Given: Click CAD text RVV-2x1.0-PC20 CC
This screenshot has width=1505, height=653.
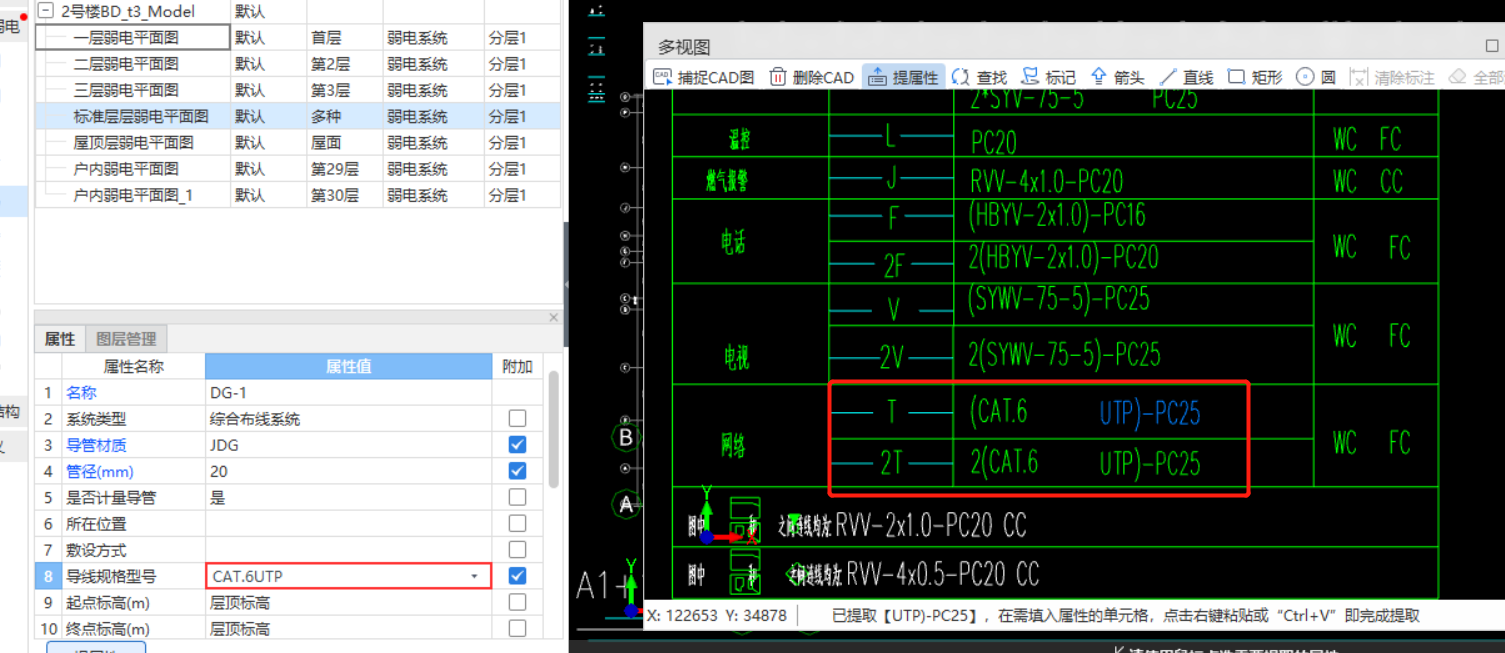Looking at the screenshot, I should [x=931, y=525].
